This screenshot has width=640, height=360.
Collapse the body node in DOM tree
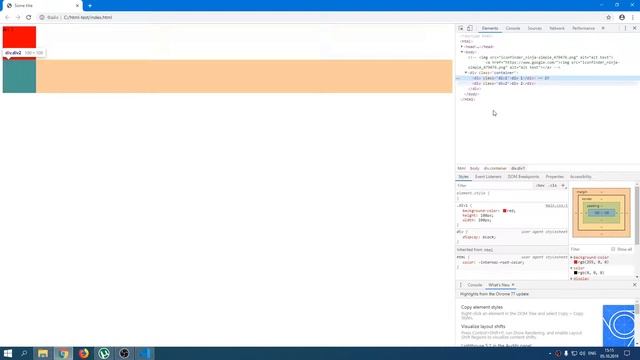[x=462, y=52]
